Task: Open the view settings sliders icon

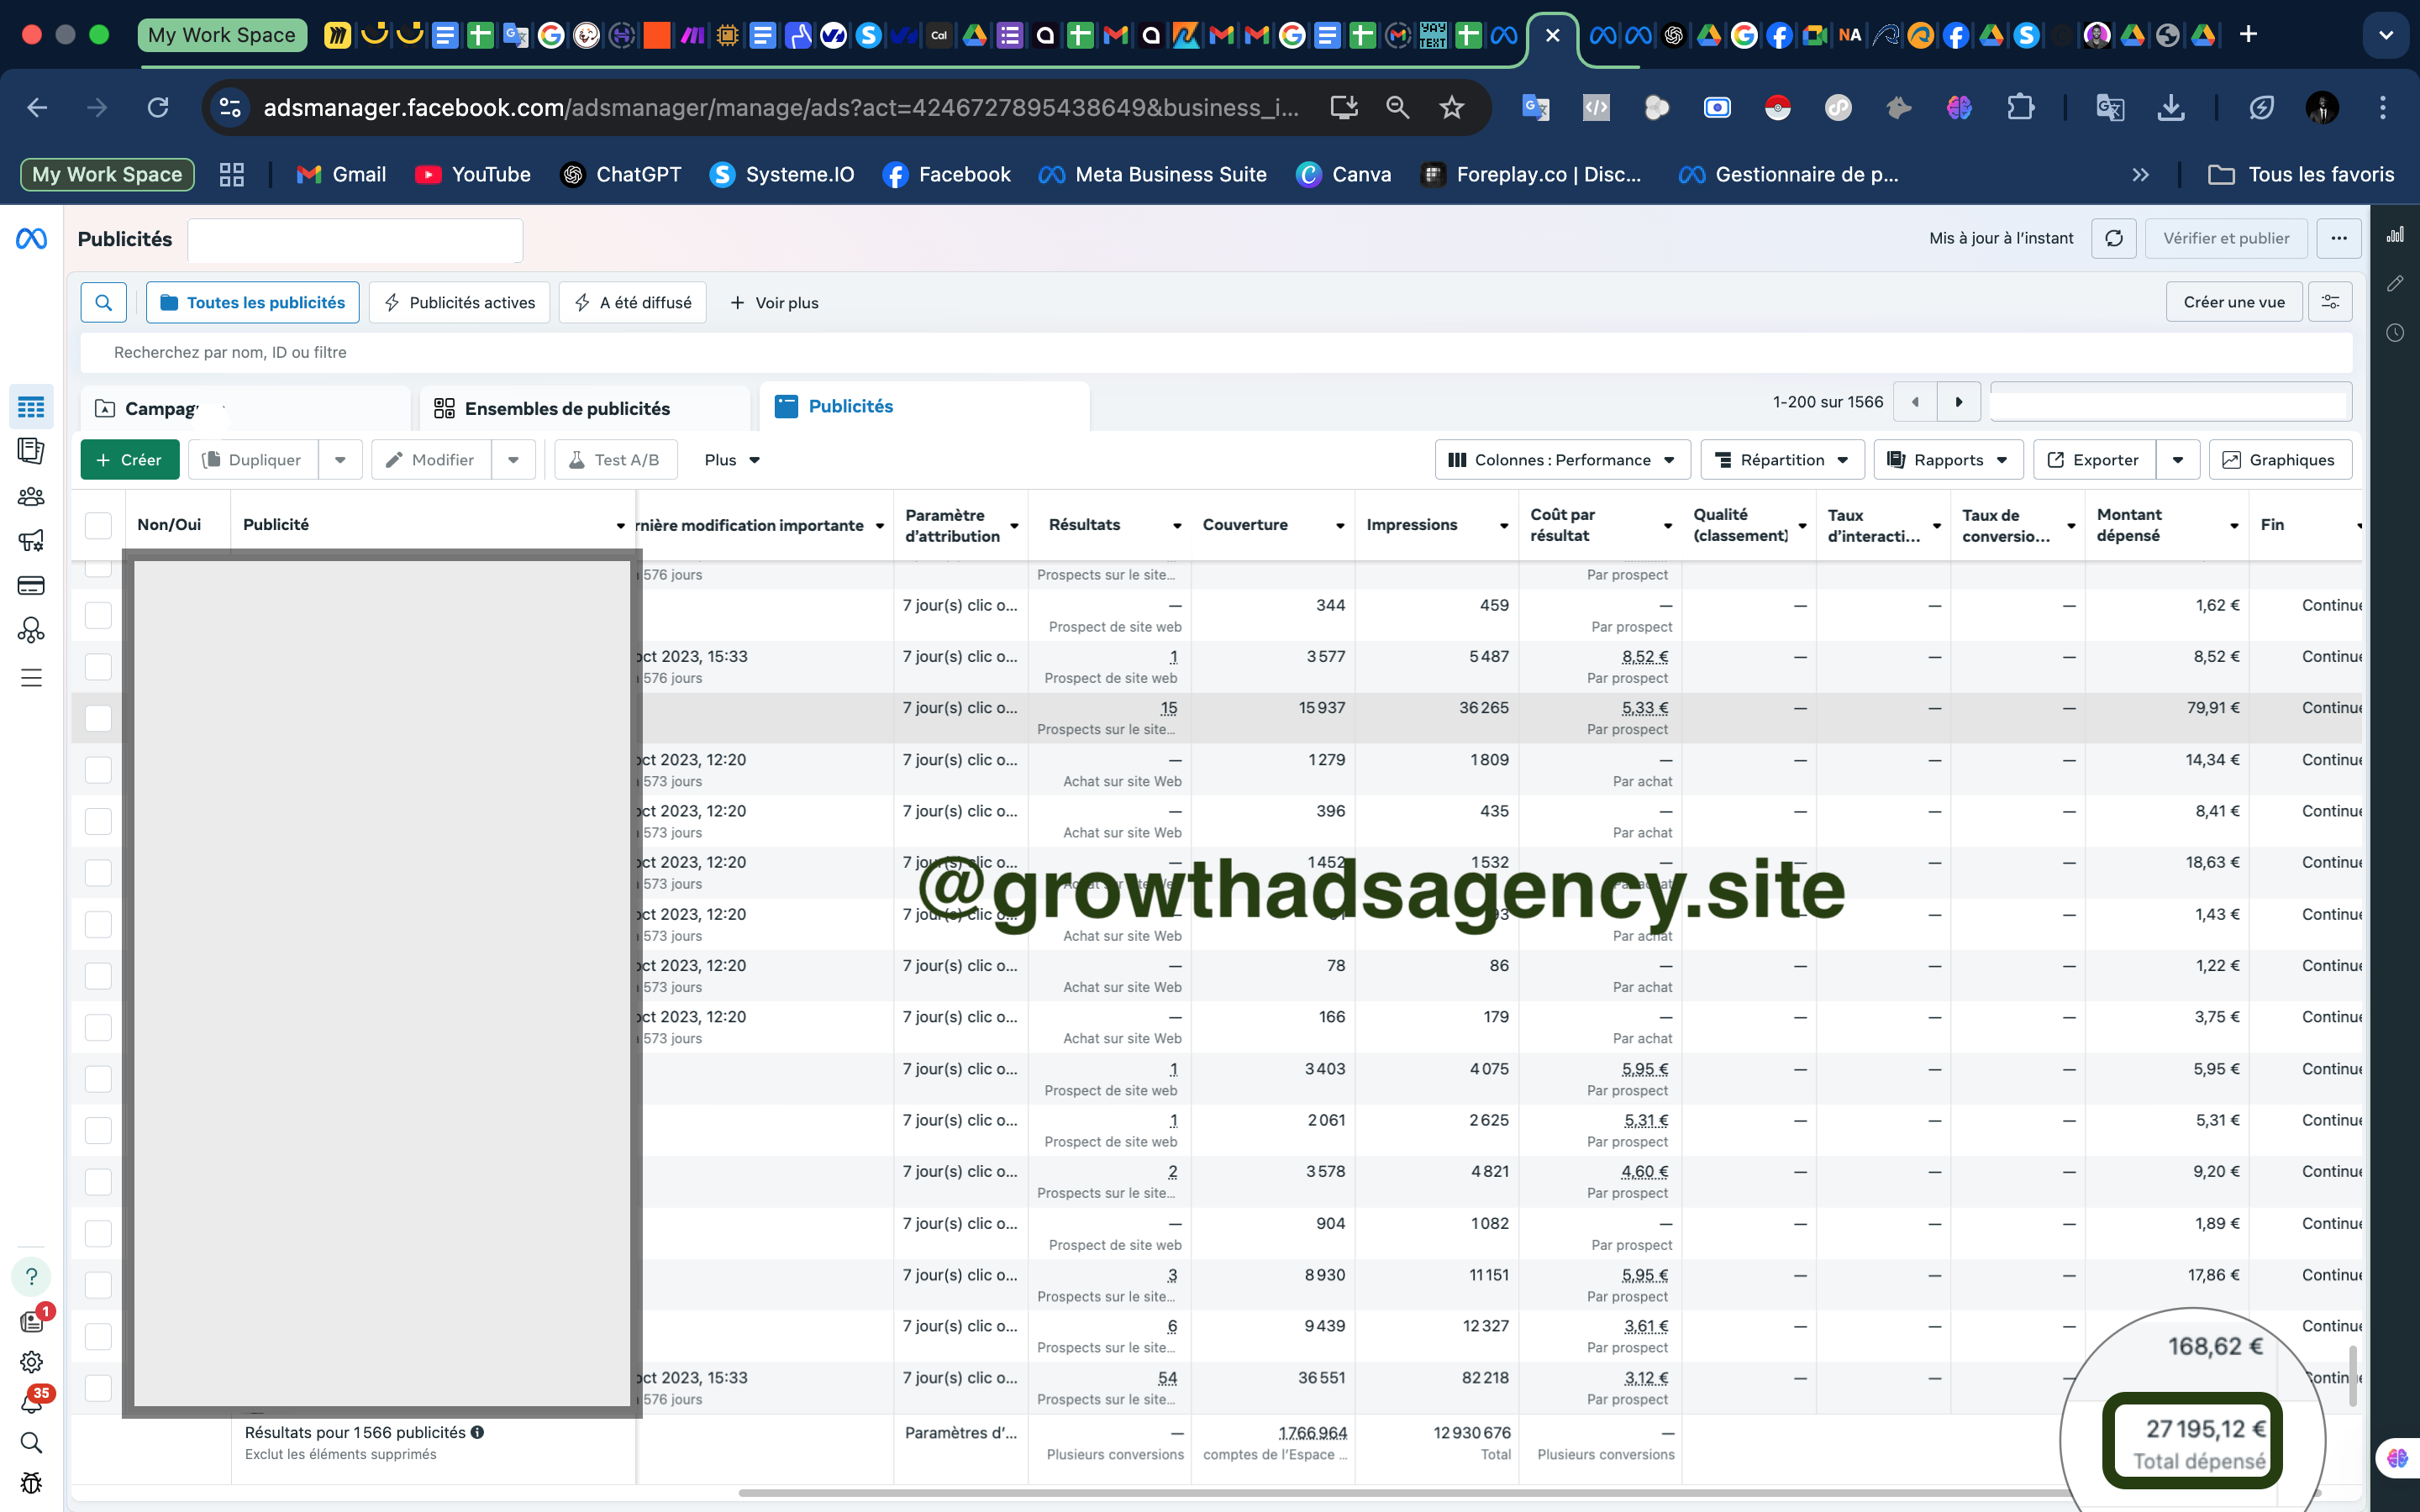Action: pos(2330,302)
